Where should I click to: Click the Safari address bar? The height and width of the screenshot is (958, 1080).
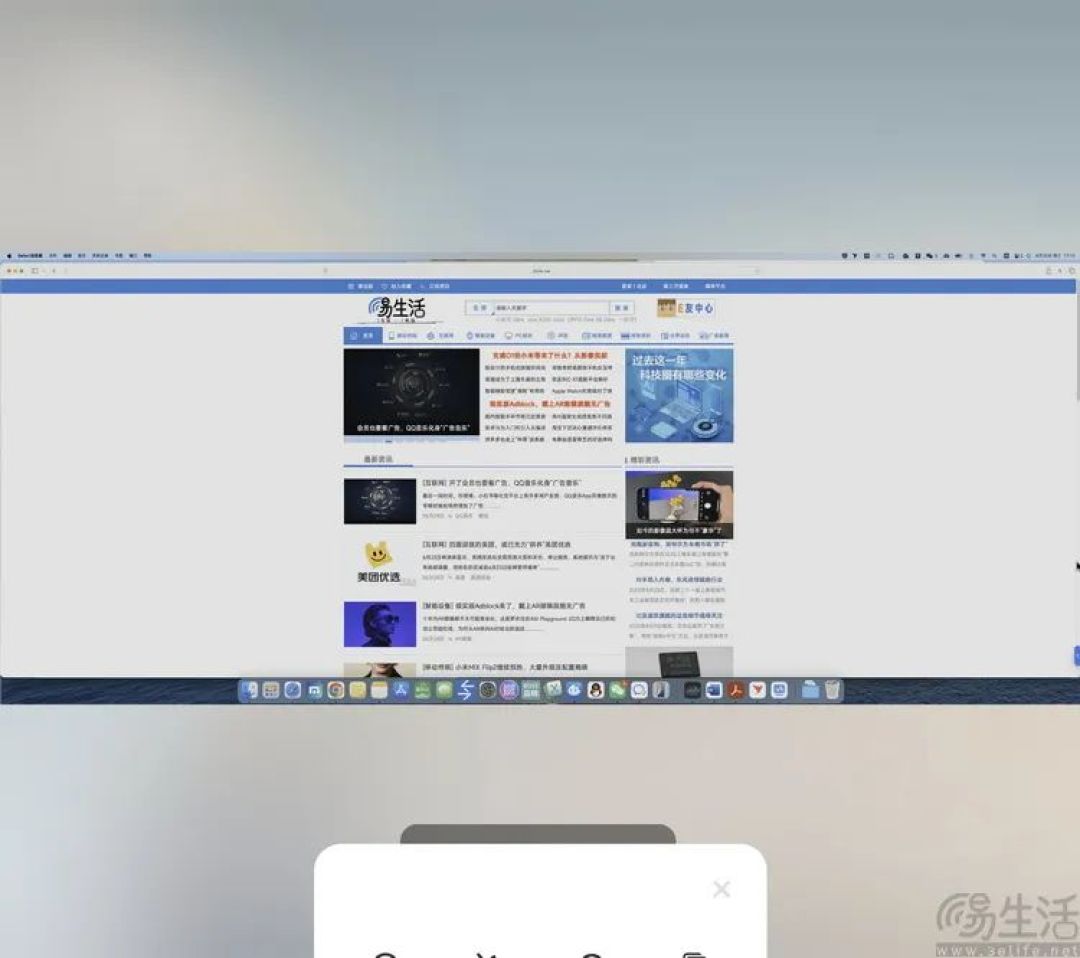(541, 271)
